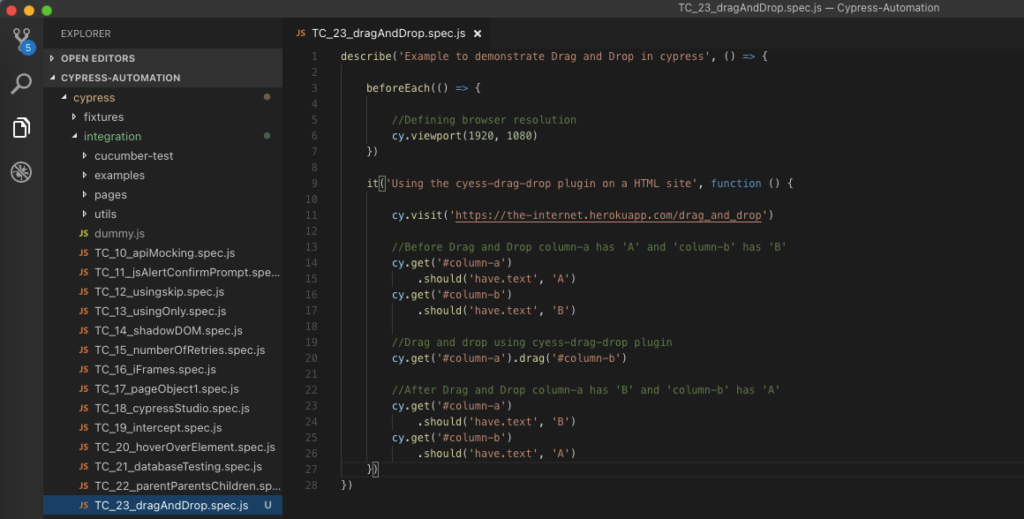
Task: Click the macOS green maximize button
Action: (47, 10)
